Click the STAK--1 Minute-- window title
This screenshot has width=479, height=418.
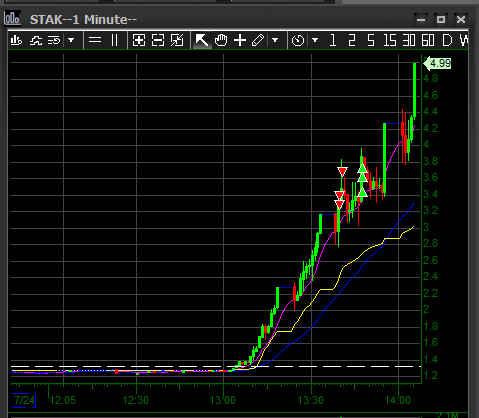point(83,20)
